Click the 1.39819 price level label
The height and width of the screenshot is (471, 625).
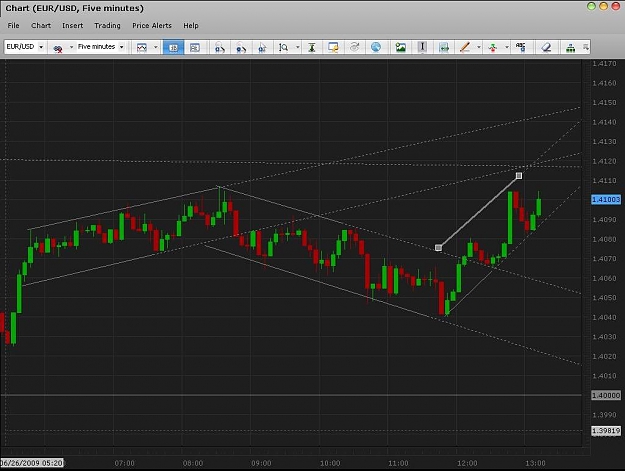tap(606, 431)
